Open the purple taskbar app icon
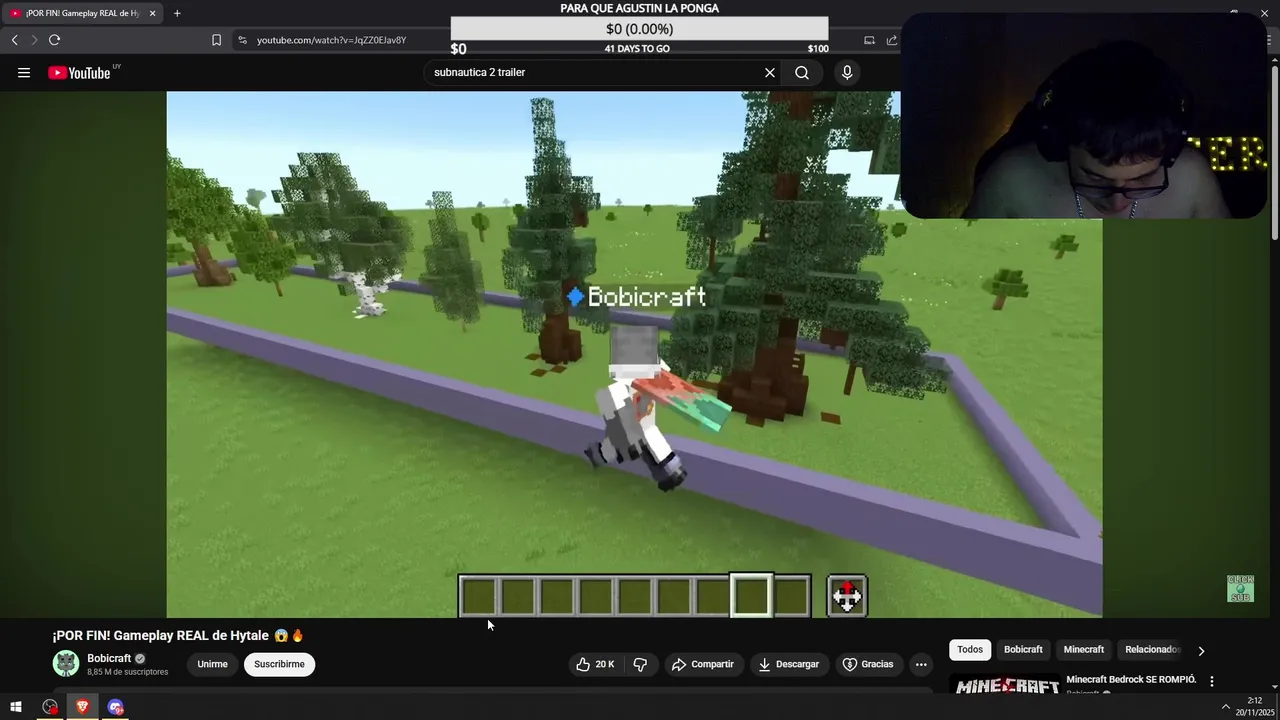Viewport: 1280px width, 720px height. tap(115, 707)
